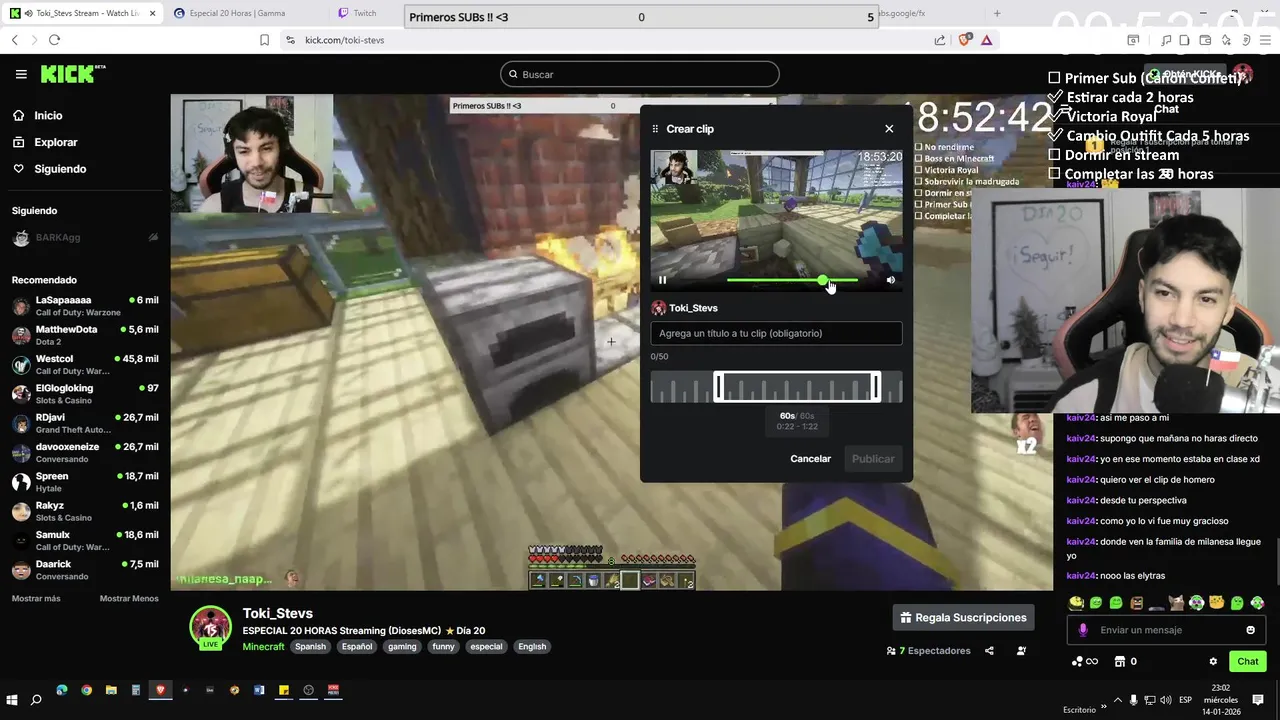Open the Brave playlist music icon
Screen dimensions: 1280x720
[1166, 40]
